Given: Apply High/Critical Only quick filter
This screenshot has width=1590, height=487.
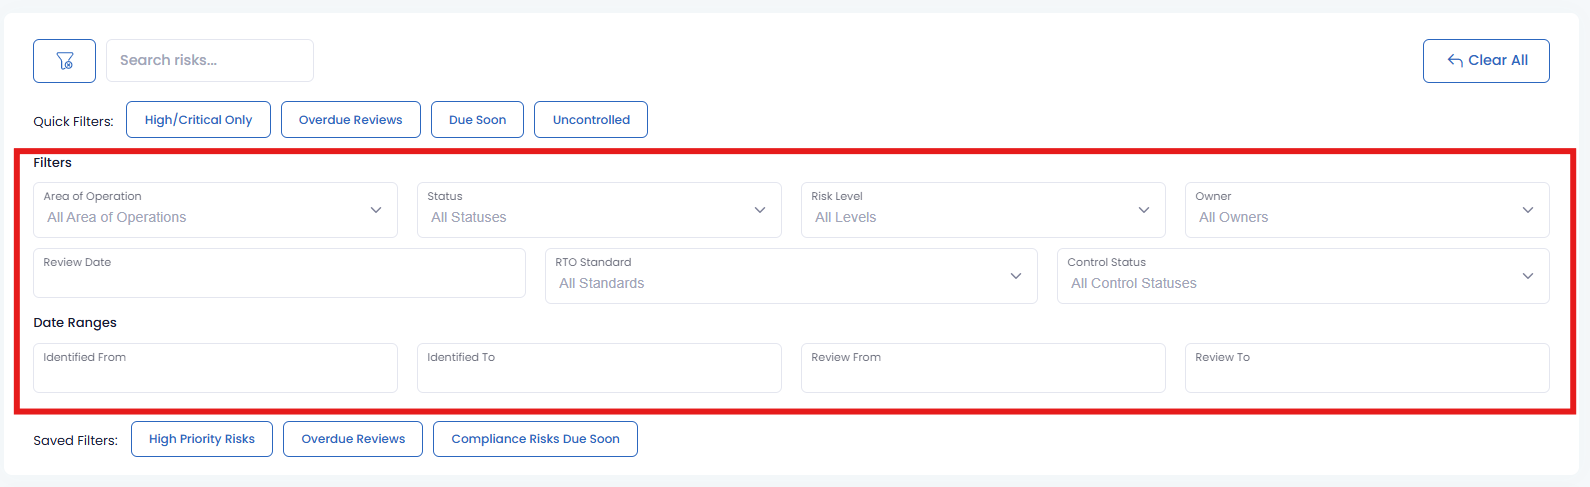Looking at the screenshot, I should [x=198, y=120].
